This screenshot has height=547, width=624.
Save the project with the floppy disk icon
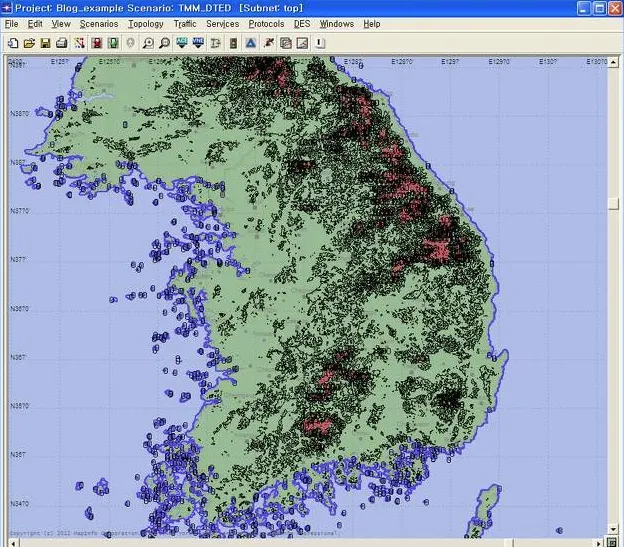point(46,43)
